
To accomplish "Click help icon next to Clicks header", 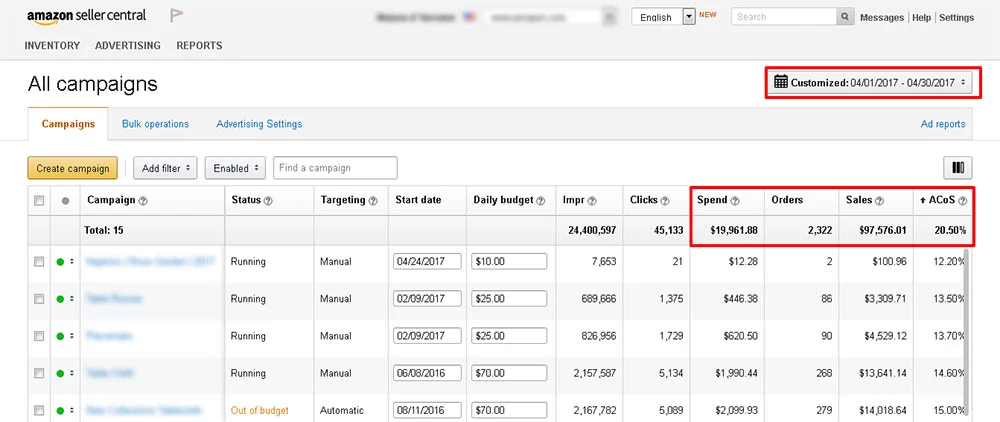I will [x=665, y=201].
